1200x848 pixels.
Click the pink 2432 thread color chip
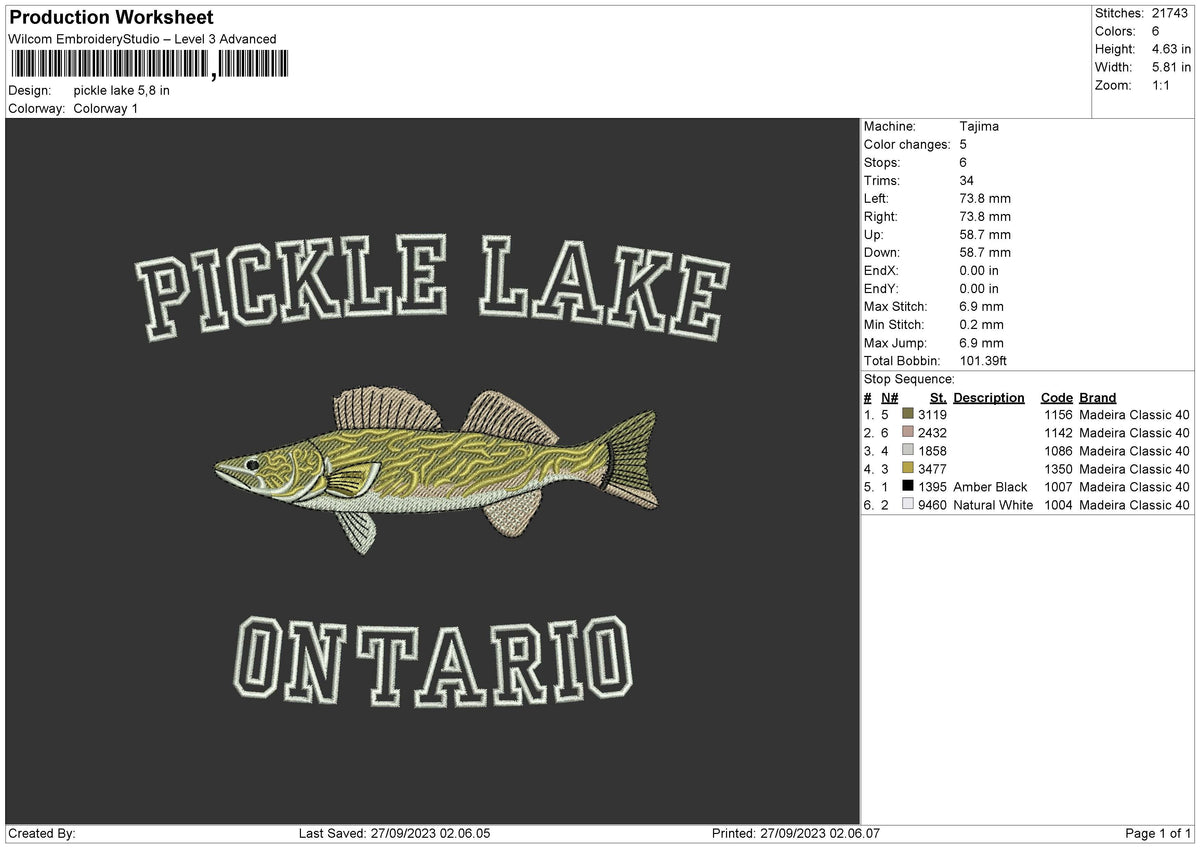[x=906, y=433]
